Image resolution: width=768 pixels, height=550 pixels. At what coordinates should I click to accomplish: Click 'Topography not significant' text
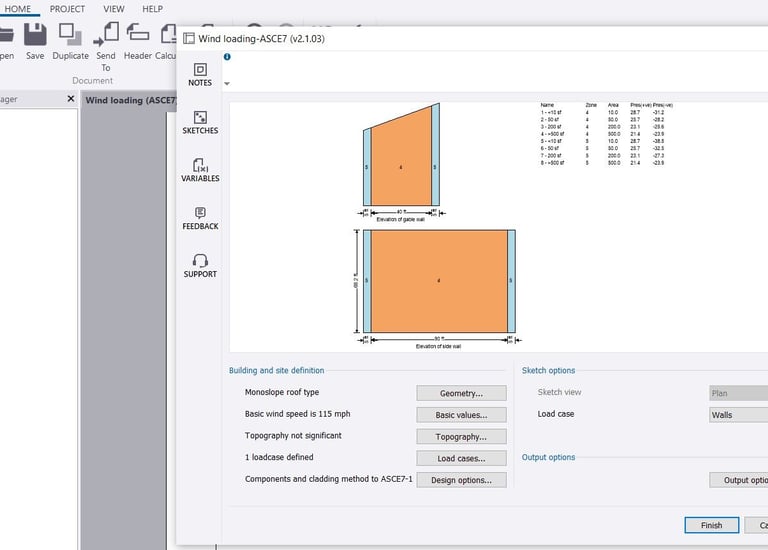pyautogui.click(x=293, y=435)
